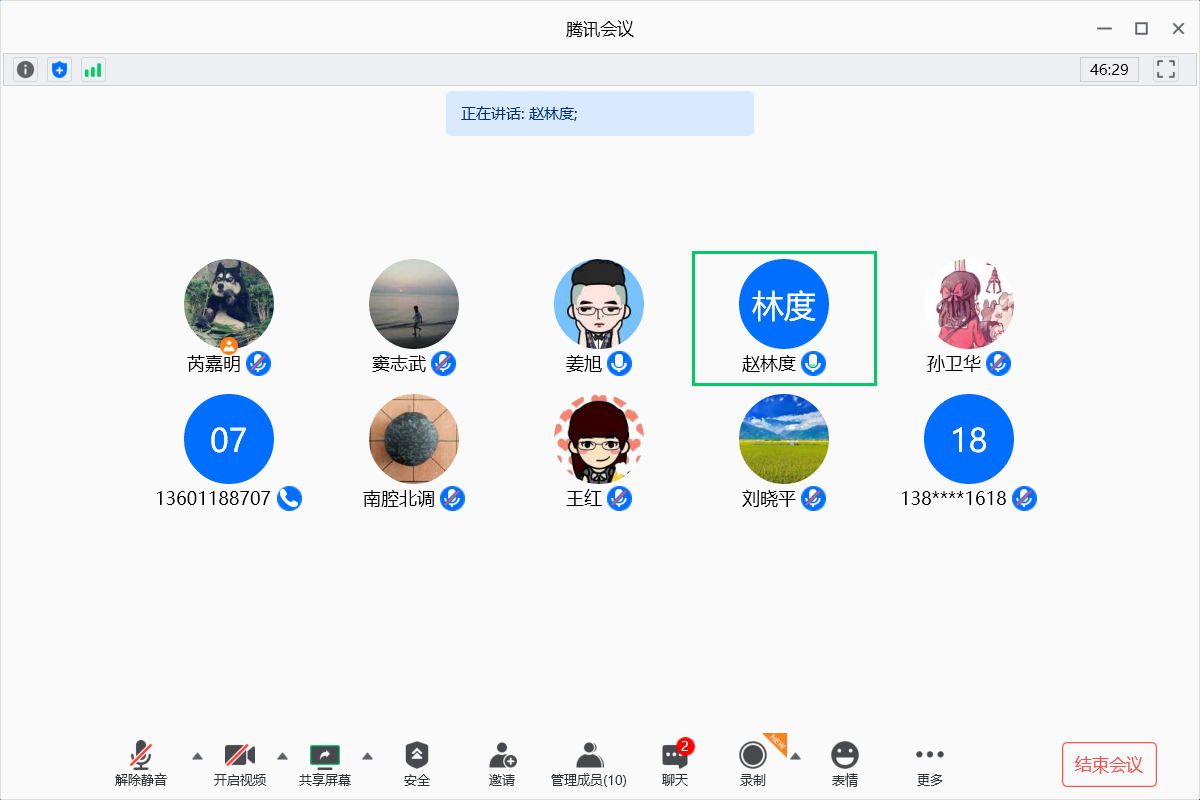
Task: Click 共享屏幕 to share screen
Action: pyautogui.click(x=325, y=764)
